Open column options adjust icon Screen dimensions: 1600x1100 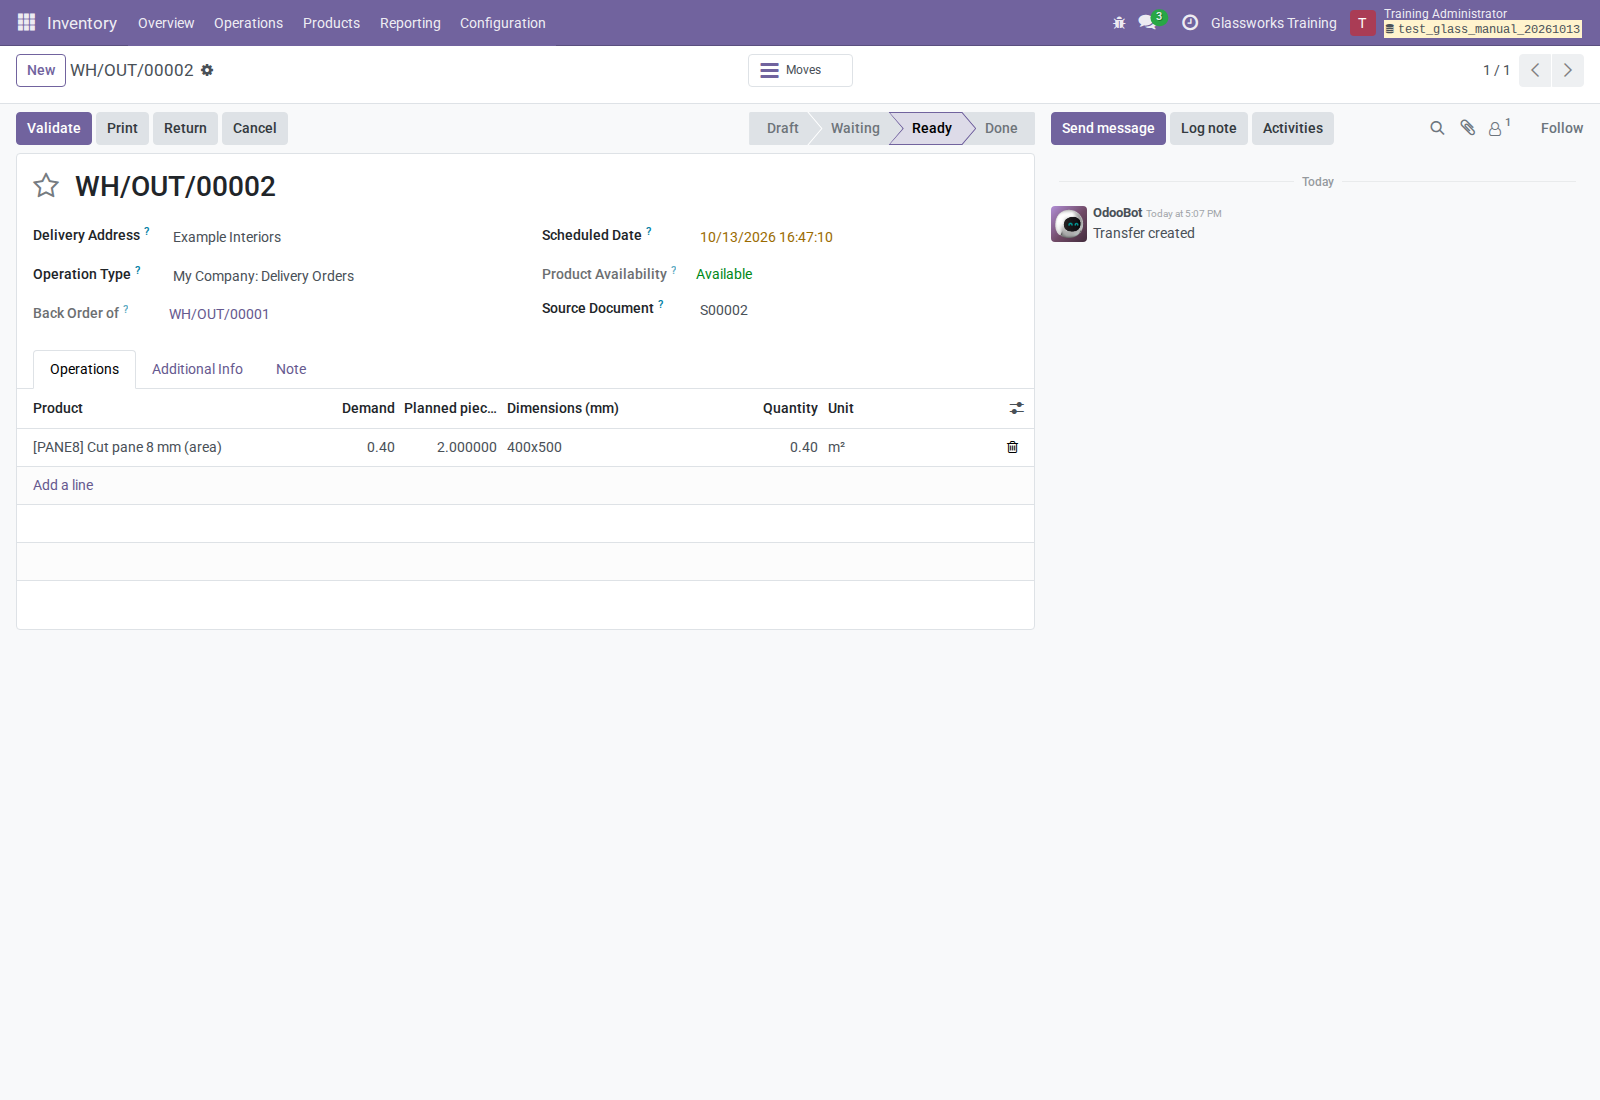pos(1016,408)
